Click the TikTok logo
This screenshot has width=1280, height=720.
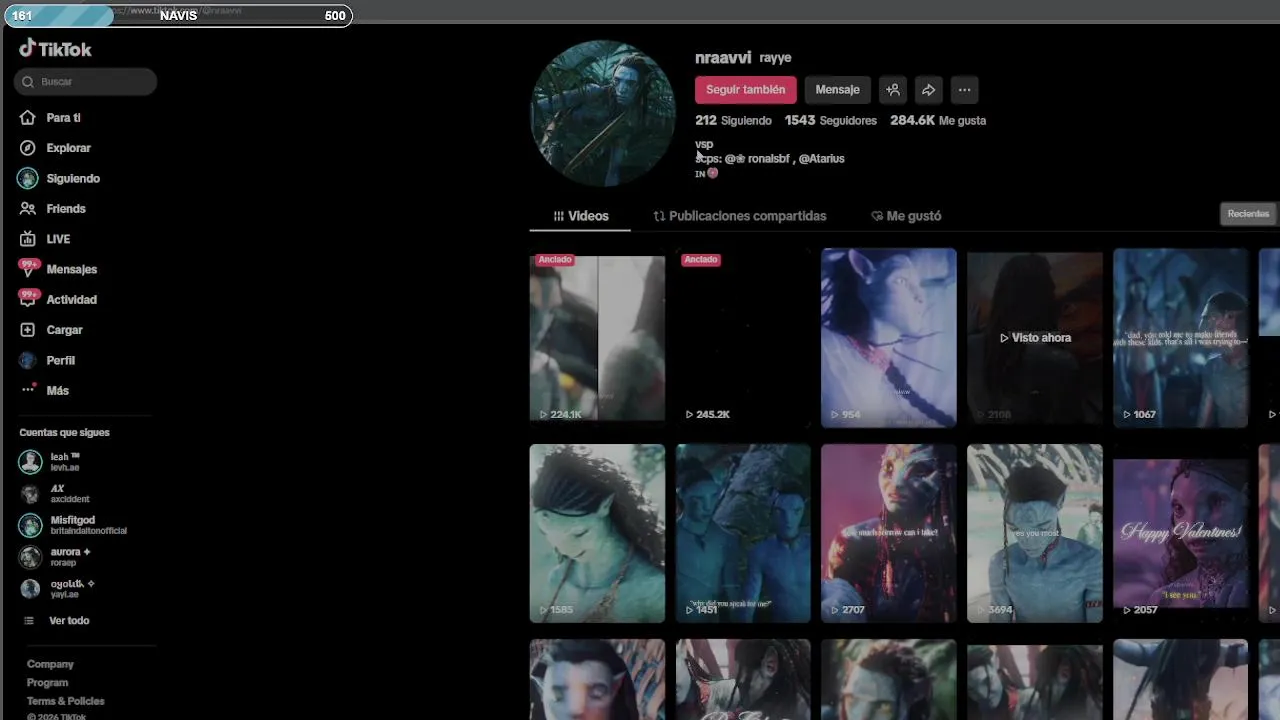click(55, 49)
